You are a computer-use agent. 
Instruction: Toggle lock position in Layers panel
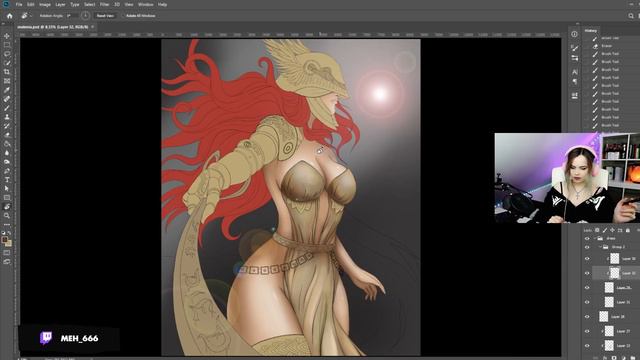[612, 230]
